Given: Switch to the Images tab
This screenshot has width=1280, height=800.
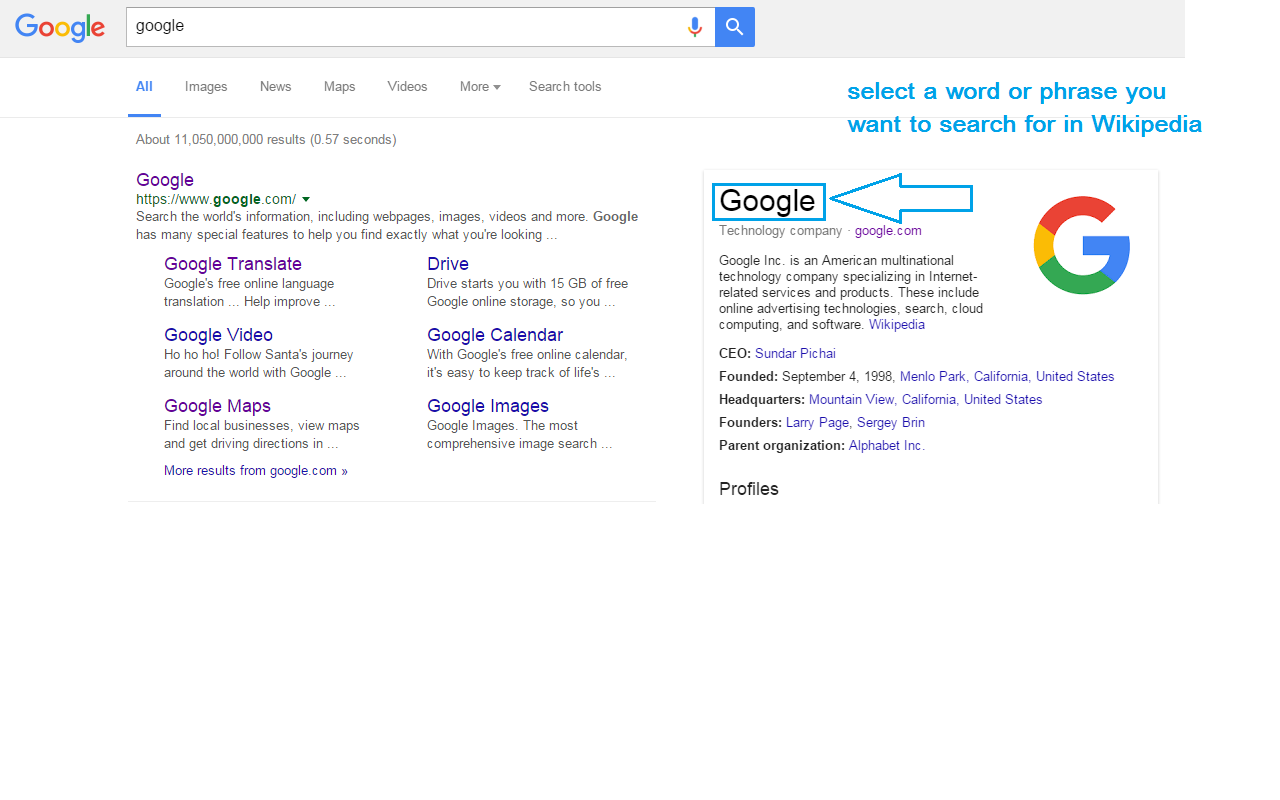Looking at the screenshot, I should pyautogui.click(x=206, y=87).
